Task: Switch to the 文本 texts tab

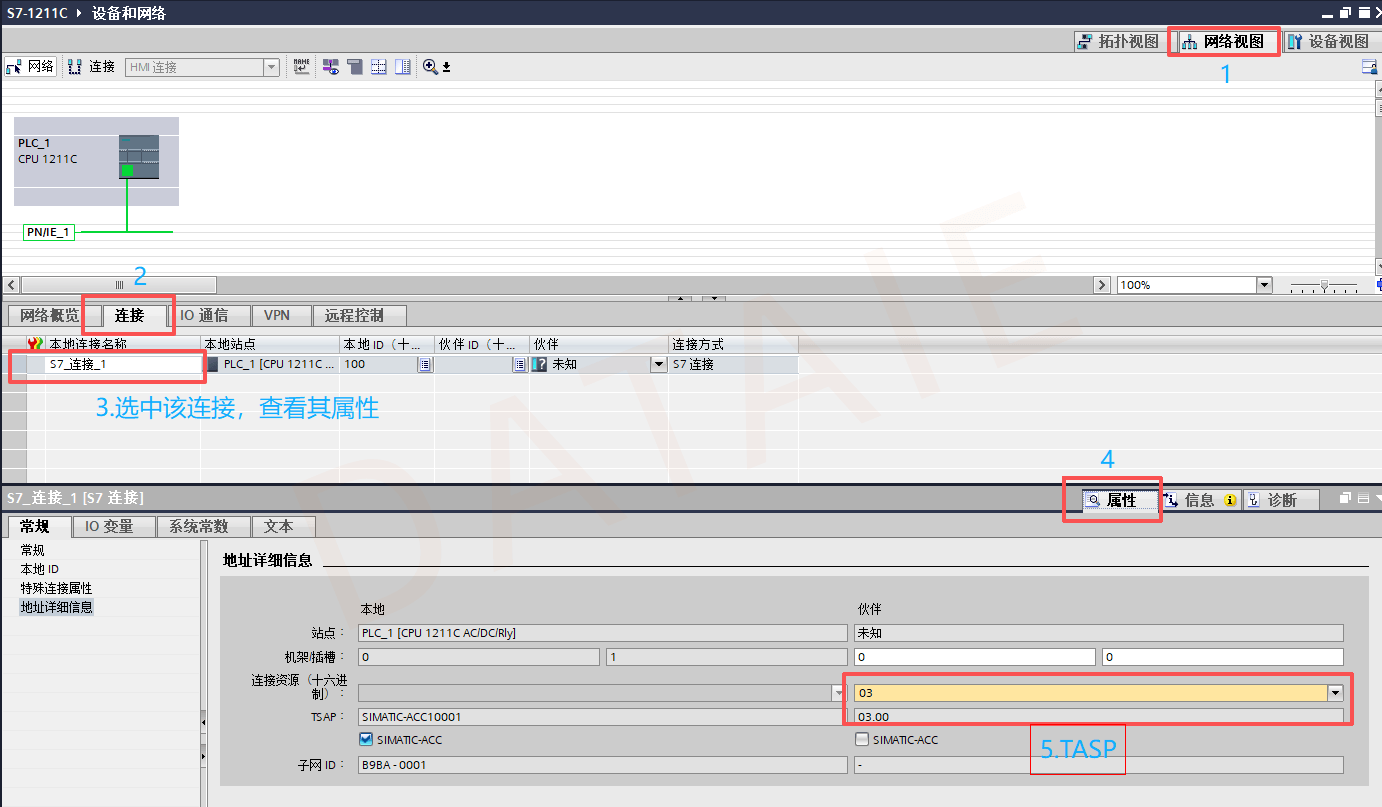Action: point(283,526)
